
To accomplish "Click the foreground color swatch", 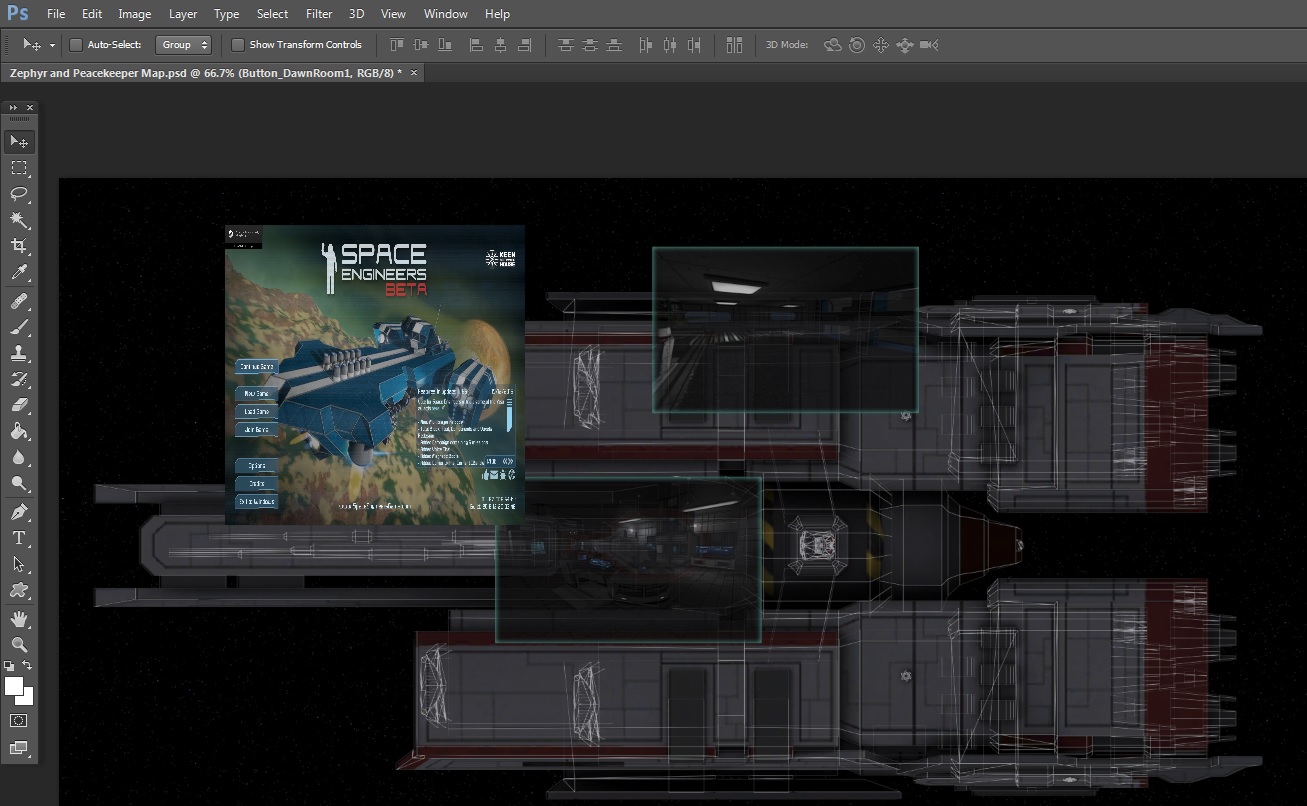I will 14,686.
